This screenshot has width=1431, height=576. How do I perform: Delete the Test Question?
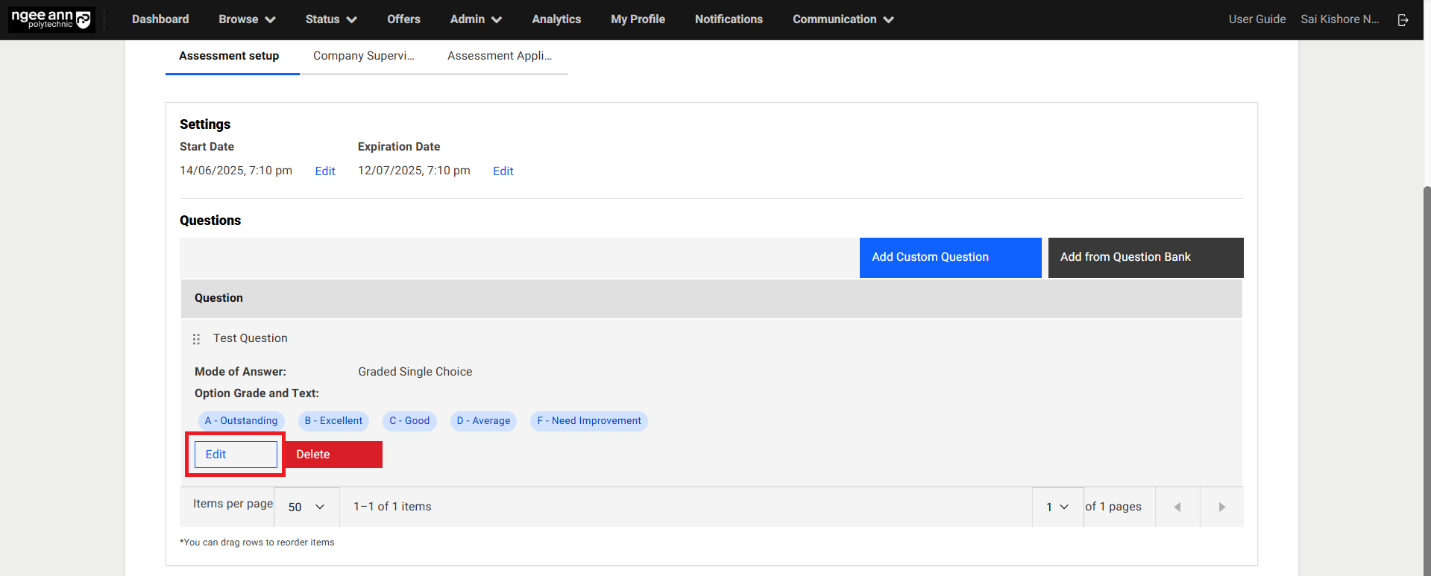tap(332, 454)
